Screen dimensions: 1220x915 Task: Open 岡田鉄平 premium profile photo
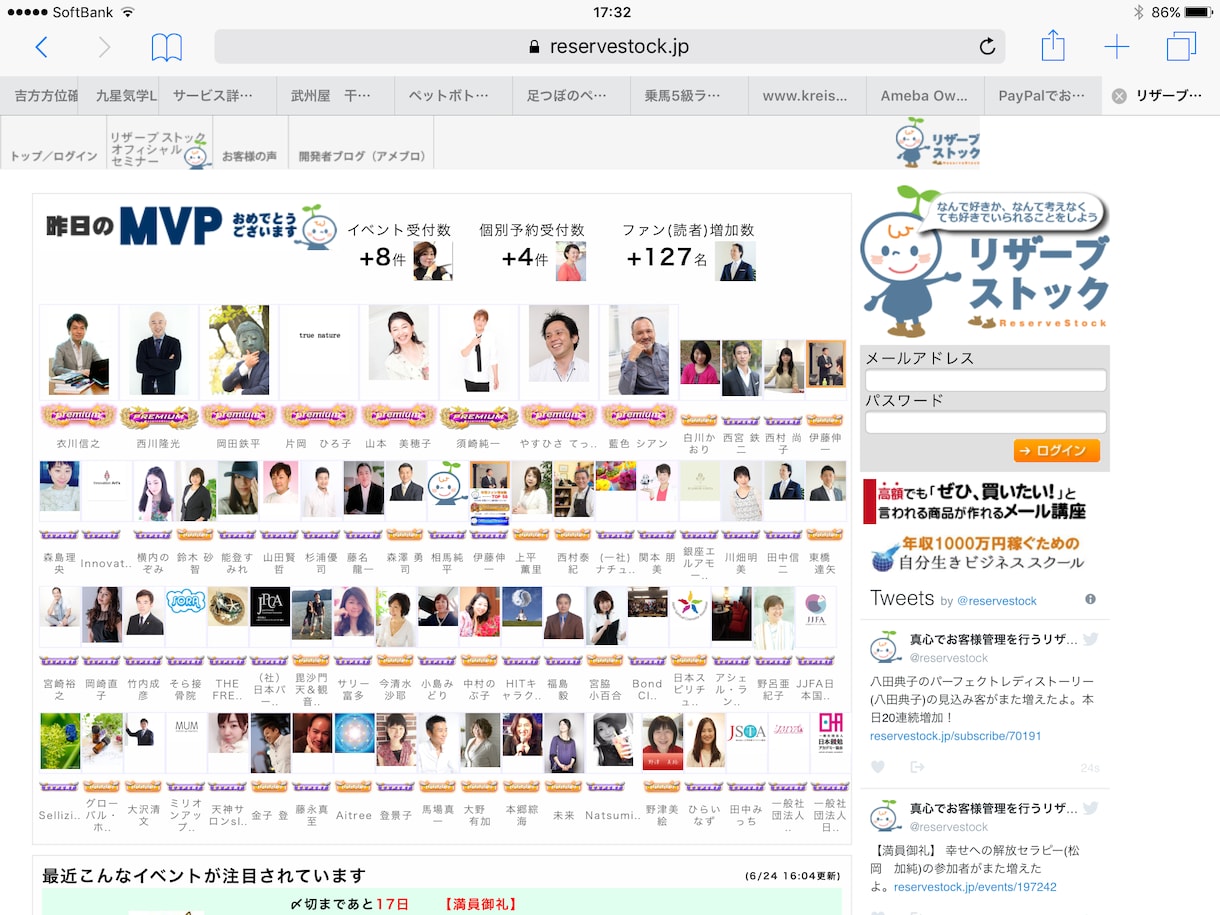[x=239, y=352]
